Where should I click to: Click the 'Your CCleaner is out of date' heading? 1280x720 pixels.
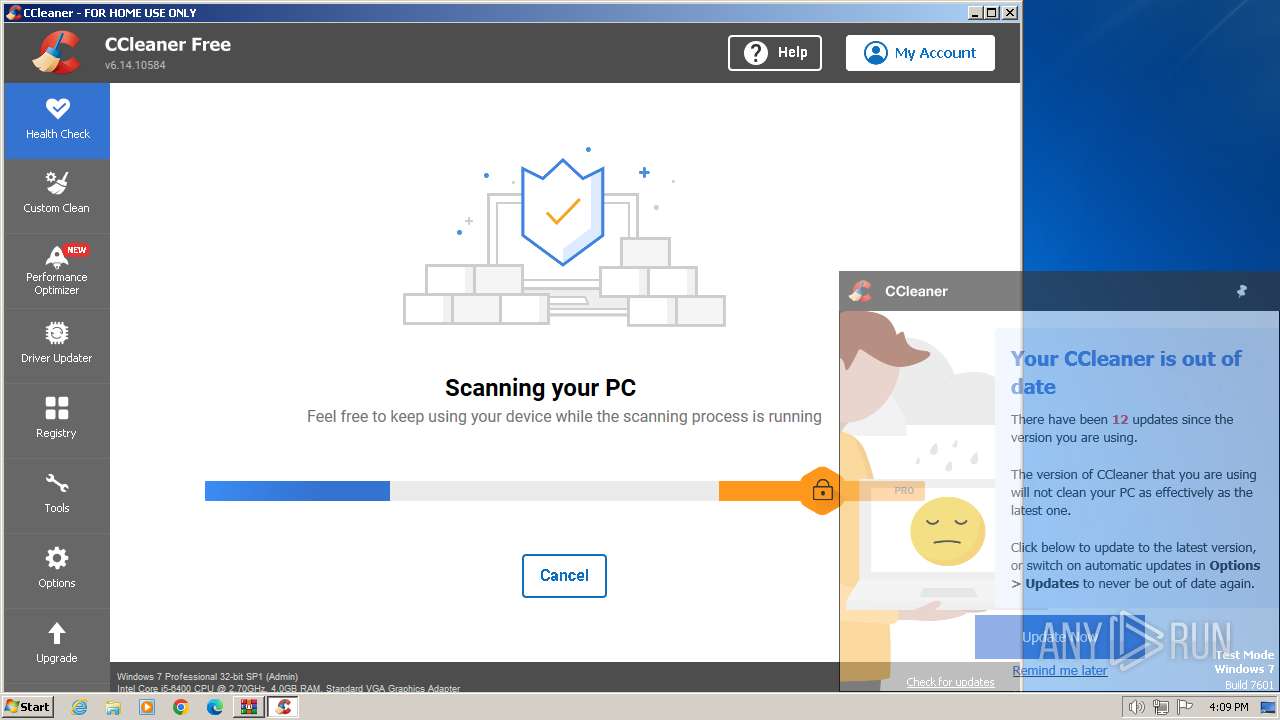pos(1126,372)
